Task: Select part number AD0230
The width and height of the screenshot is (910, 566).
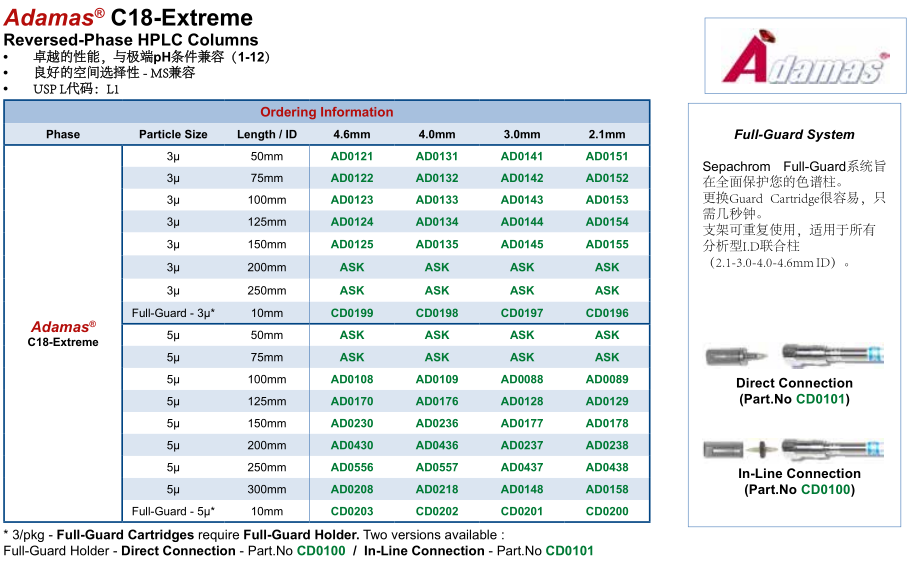Action: (x=352, y=423)
